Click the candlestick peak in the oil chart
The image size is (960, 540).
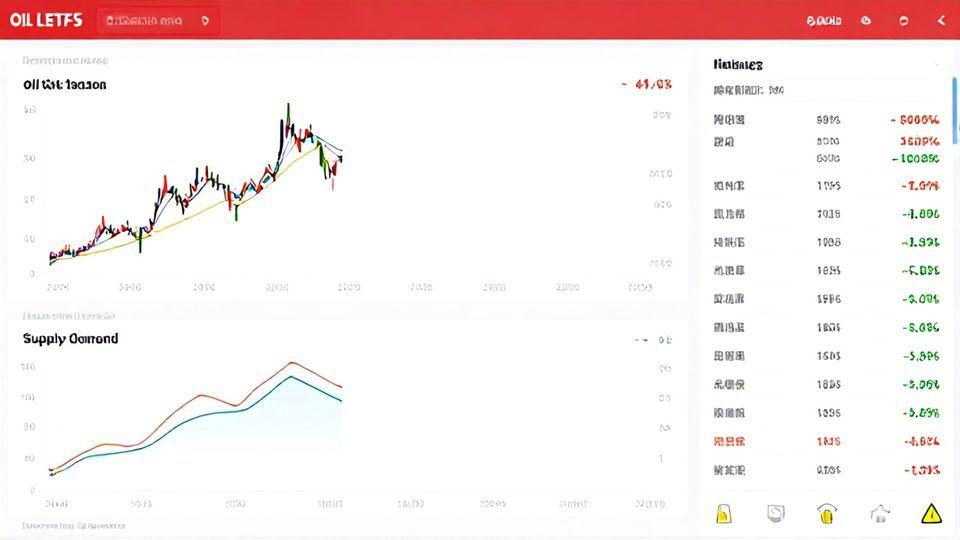288,112
